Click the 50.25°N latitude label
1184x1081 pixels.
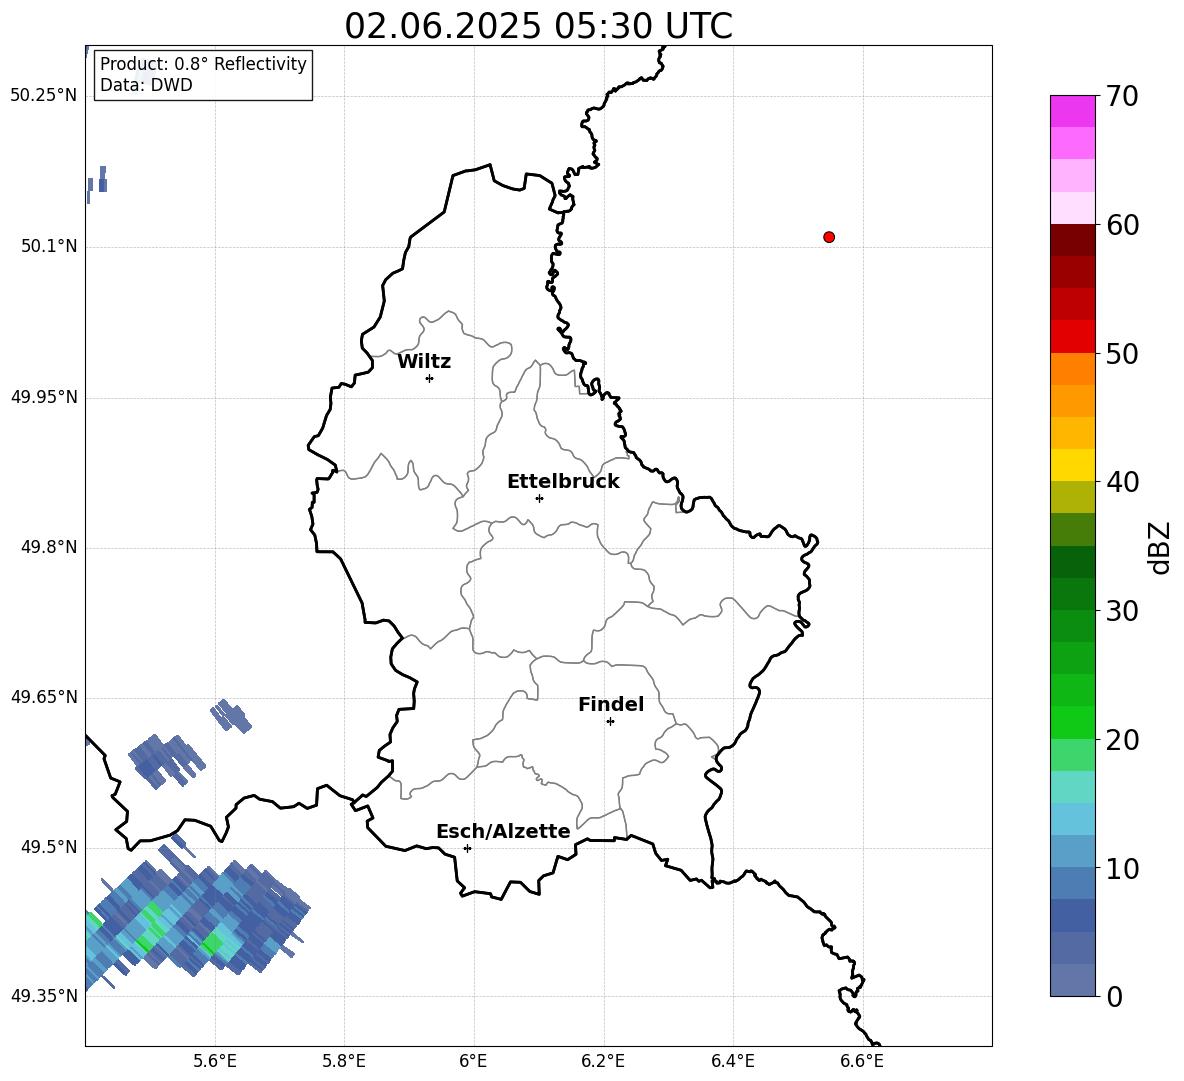[x=44, y=96]
